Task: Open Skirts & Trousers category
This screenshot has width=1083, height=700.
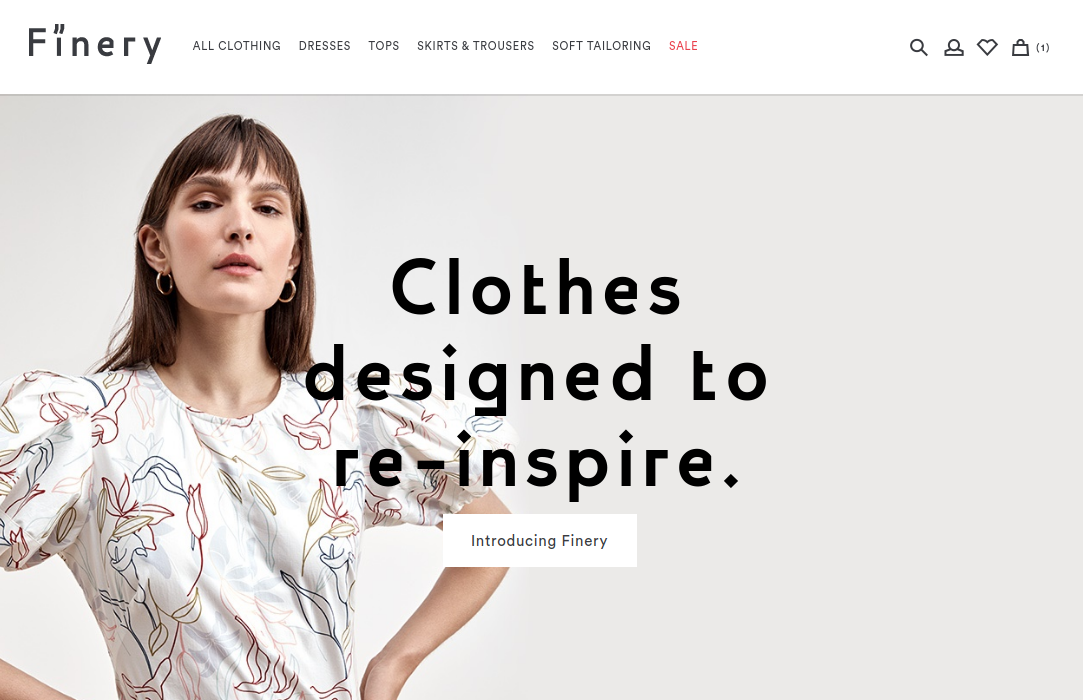Action: coord(475,46)
